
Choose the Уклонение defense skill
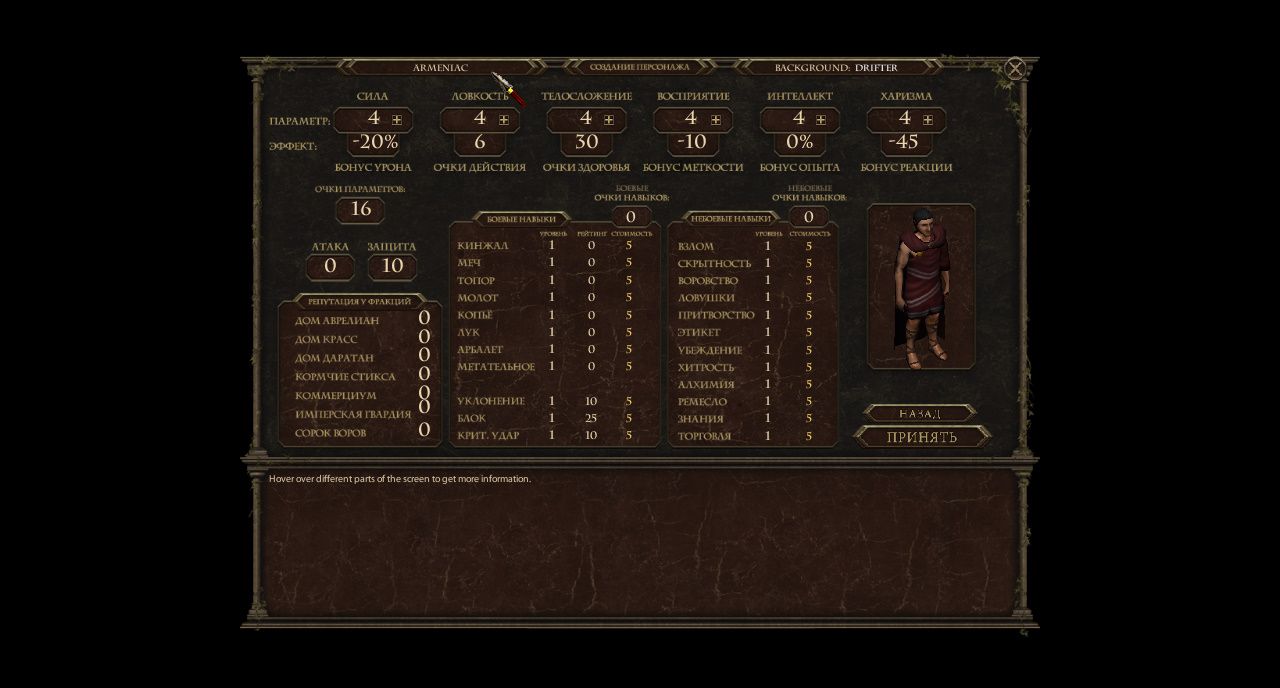pyautogui.click(x=490, y=401)
